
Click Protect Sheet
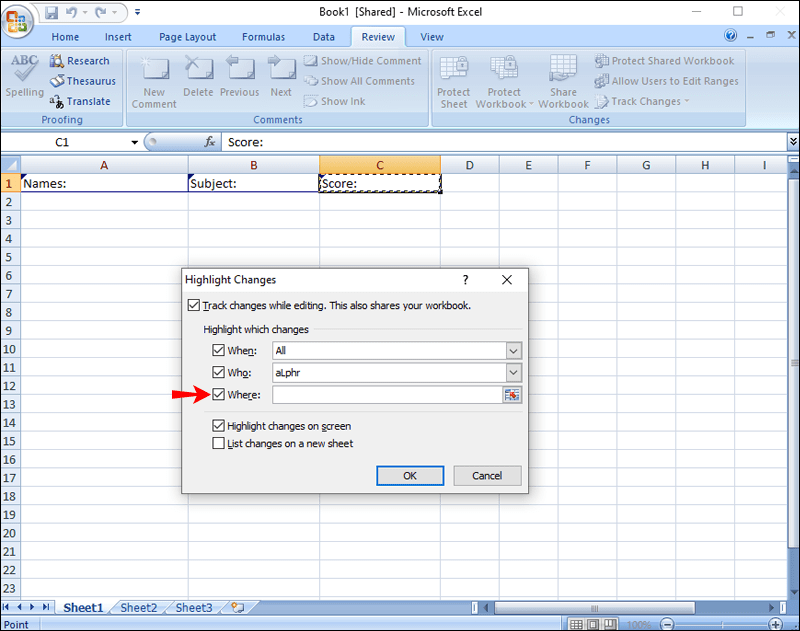pyautogui.click(x=454, y=82)
